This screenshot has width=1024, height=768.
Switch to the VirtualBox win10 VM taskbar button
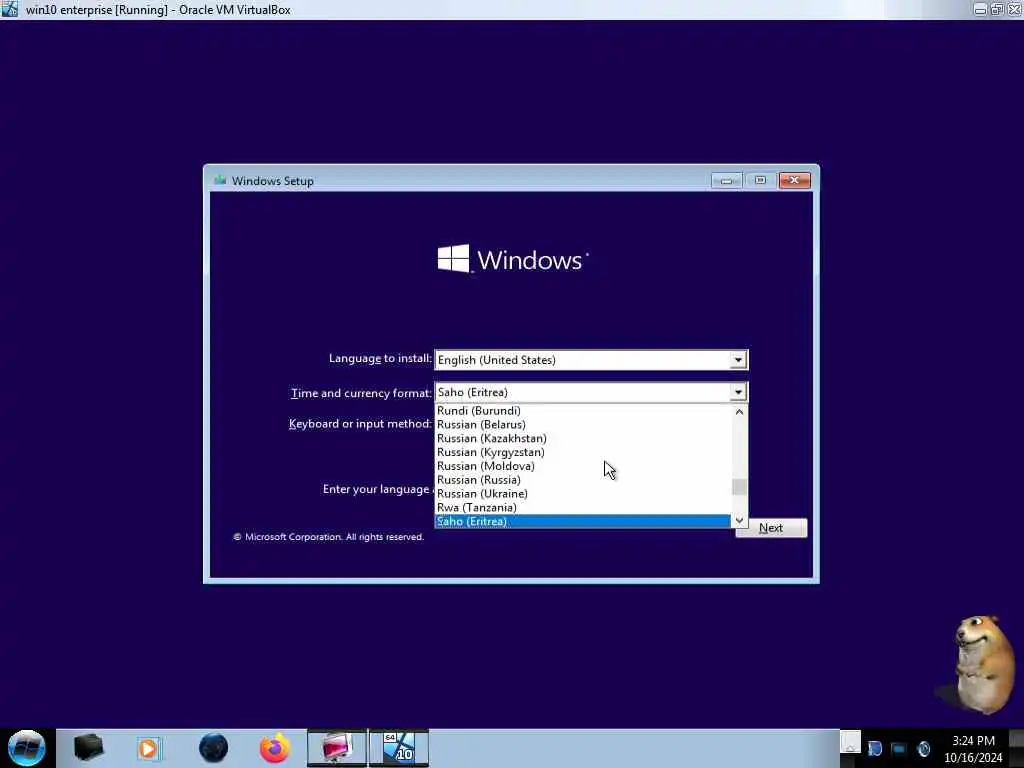point(399,748)
